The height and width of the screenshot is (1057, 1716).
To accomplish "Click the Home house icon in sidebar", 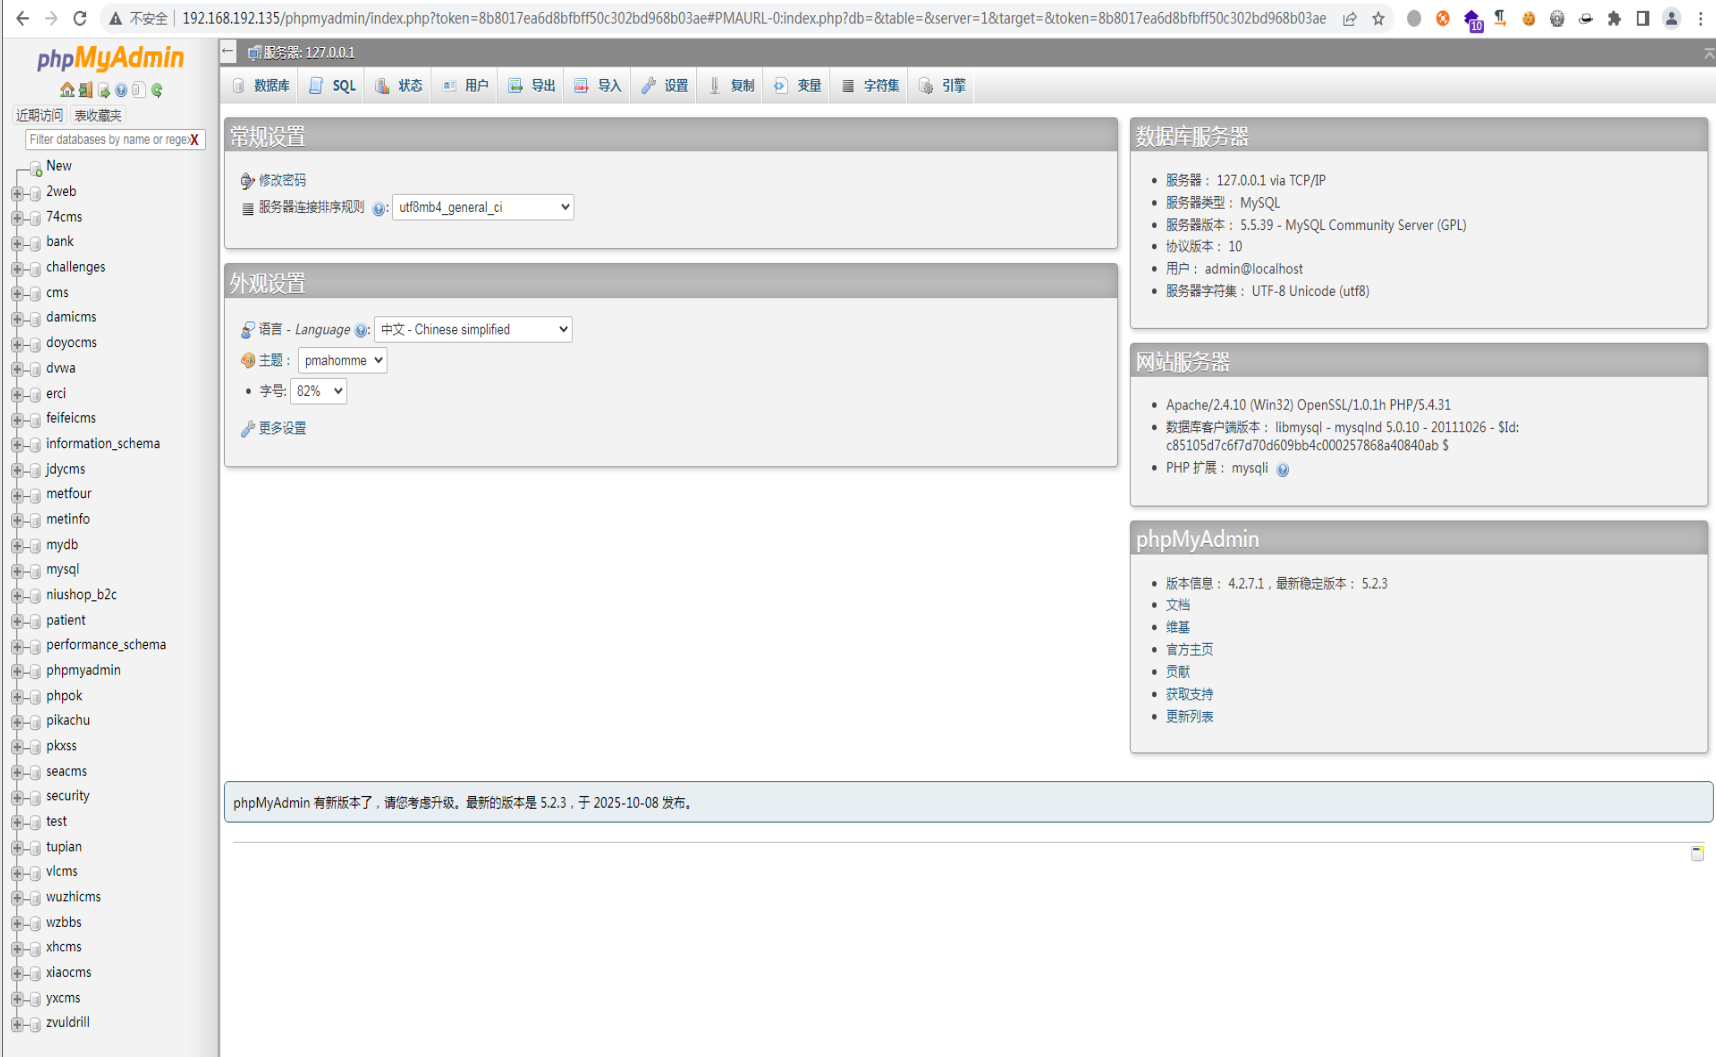I will click(67, 90).
